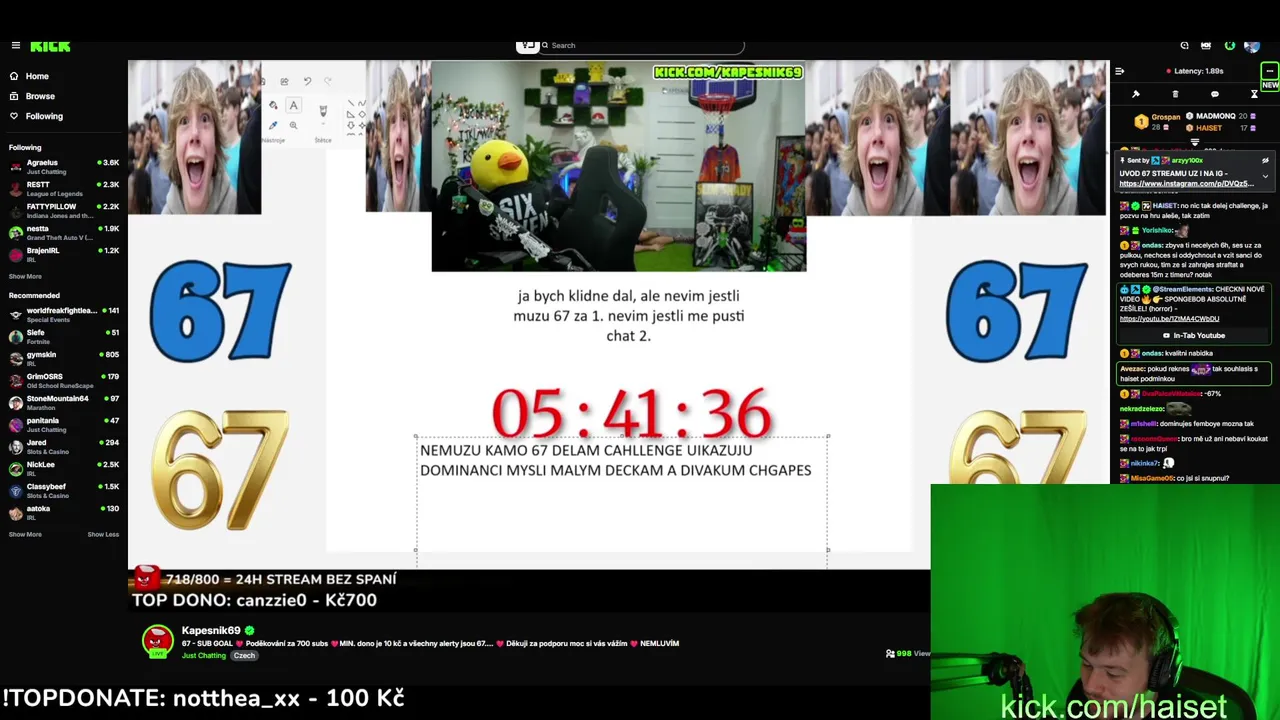Go to Home in the sidebar
Viewport: 1280px width, 720px height.
37,76
